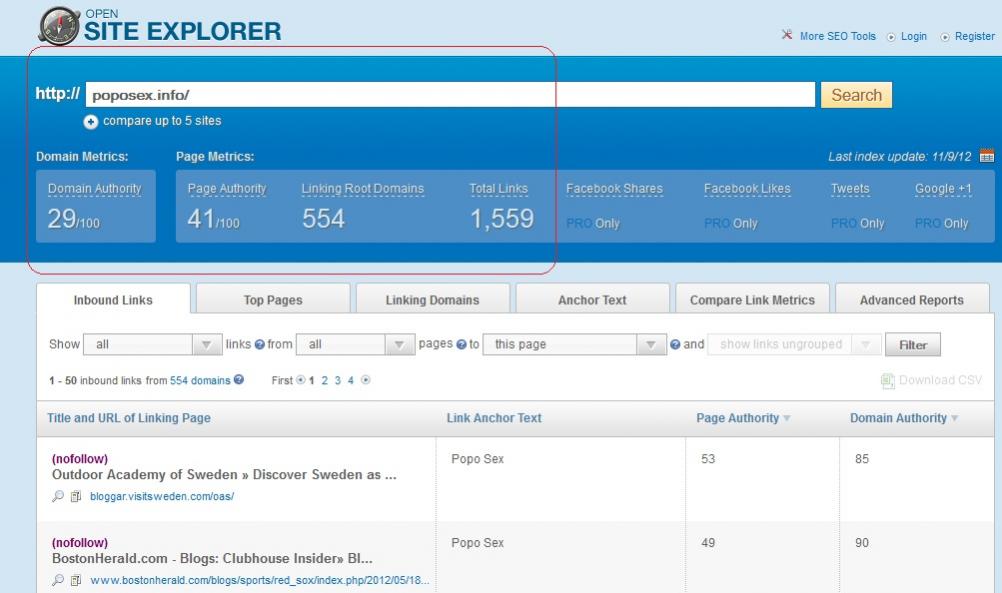Go to results page 3
Viewport: 1002px width, 593px height.
337,381
